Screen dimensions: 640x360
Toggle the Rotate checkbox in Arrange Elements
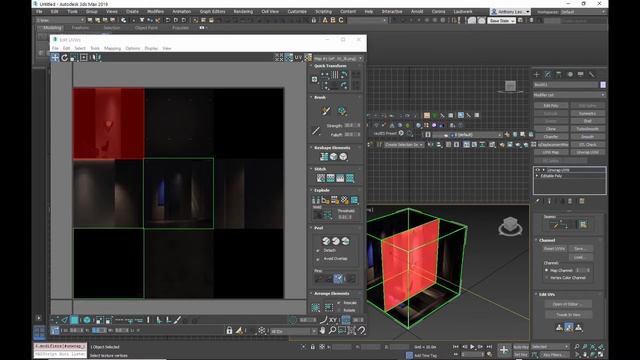[x=339, y=310]
